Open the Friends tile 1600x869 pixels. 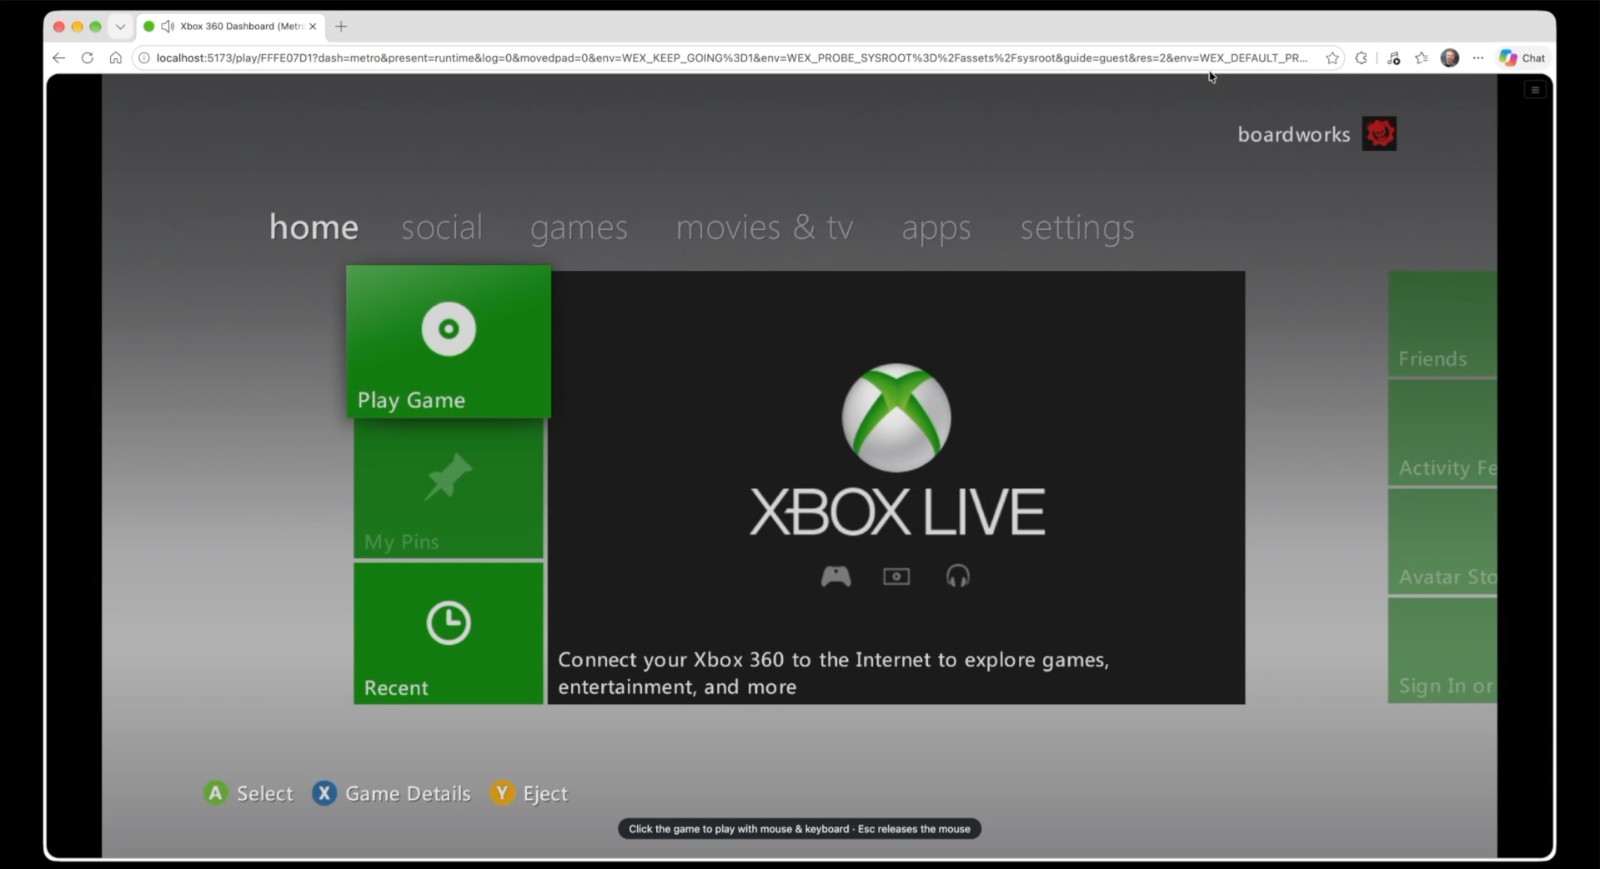[1442, 324]
